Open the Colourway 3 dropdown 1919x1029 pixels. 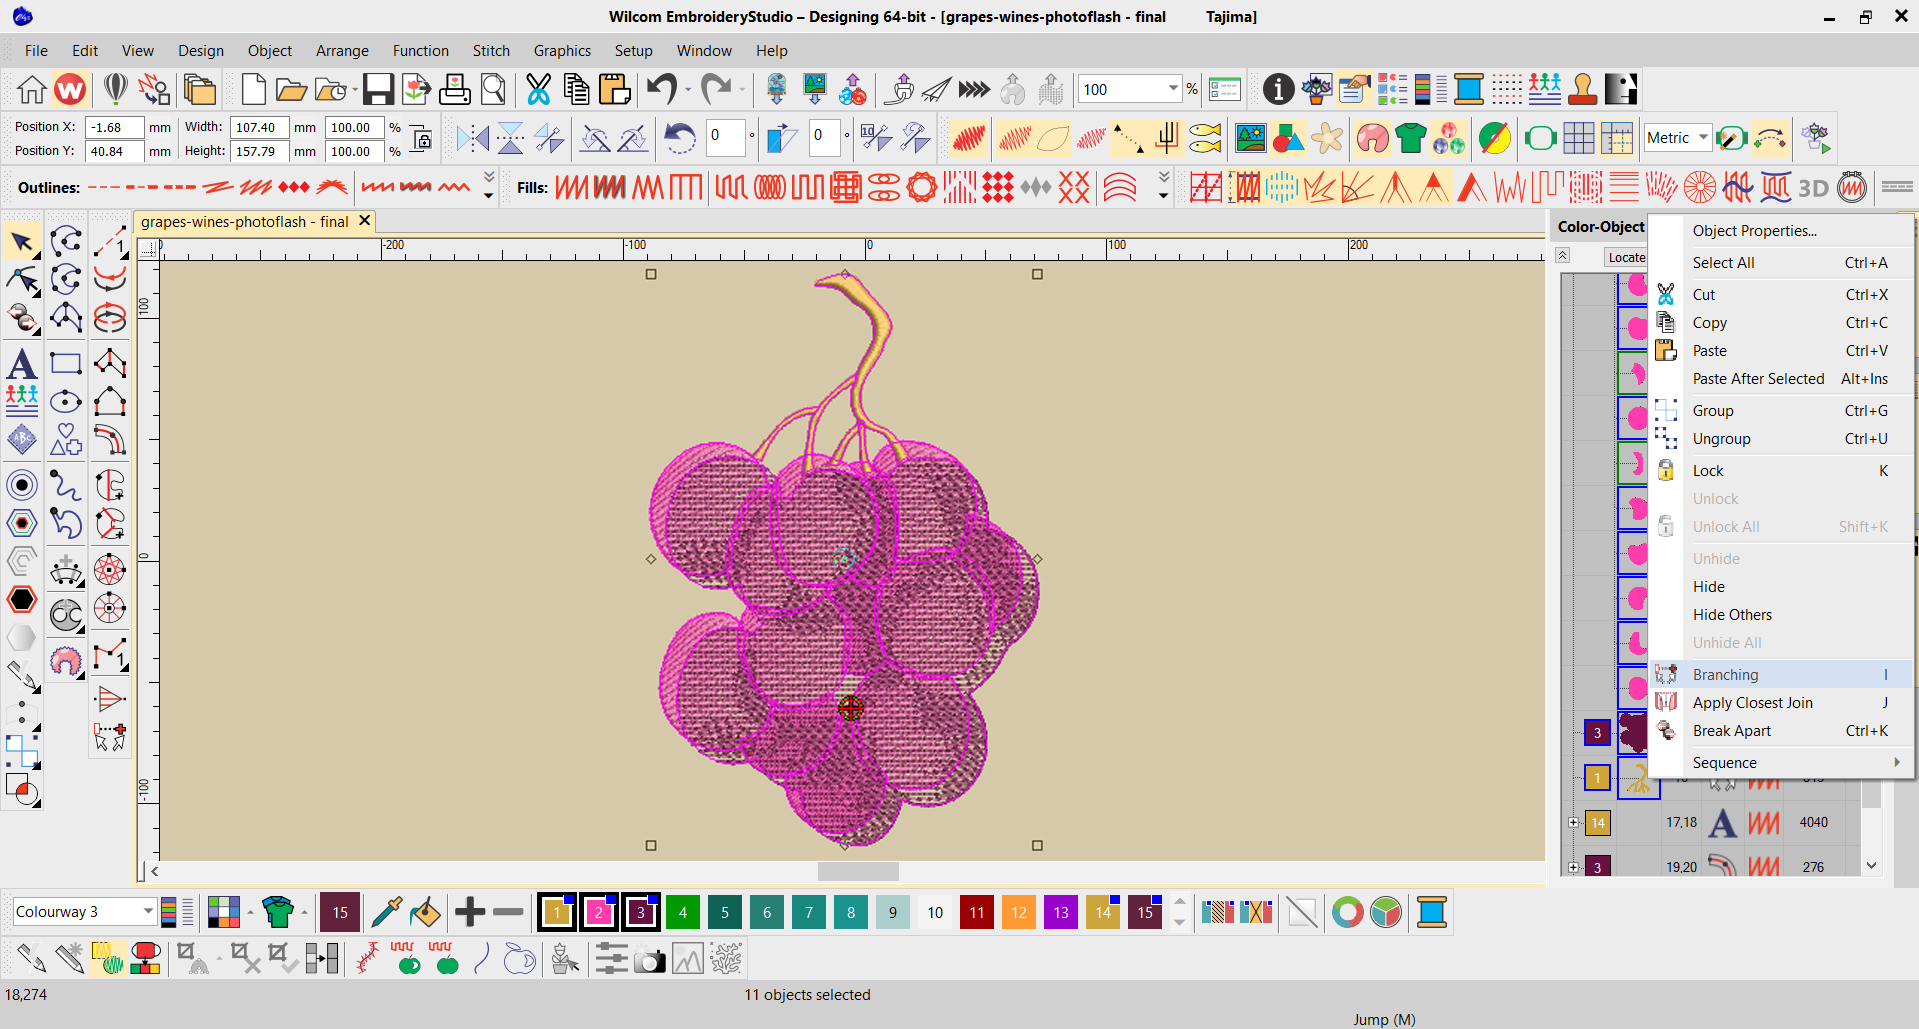coord(147,911)
